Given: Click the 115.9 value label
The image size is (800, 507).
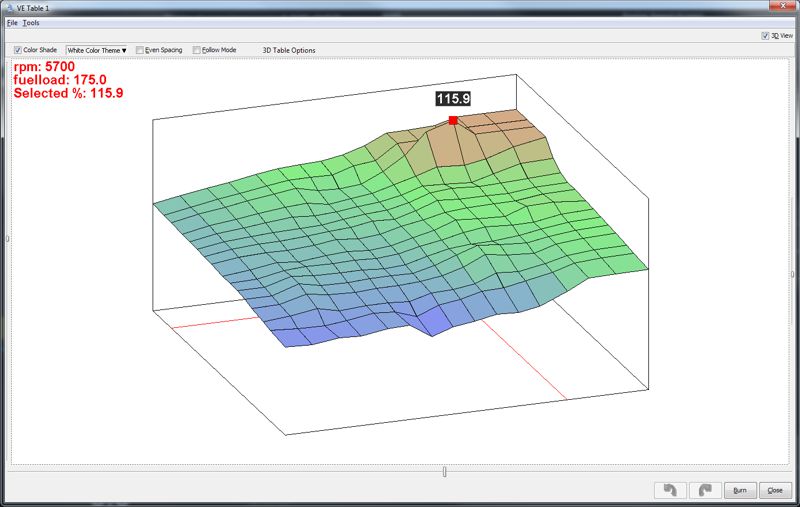Looking at the screenshot, I should coord(453,99).
